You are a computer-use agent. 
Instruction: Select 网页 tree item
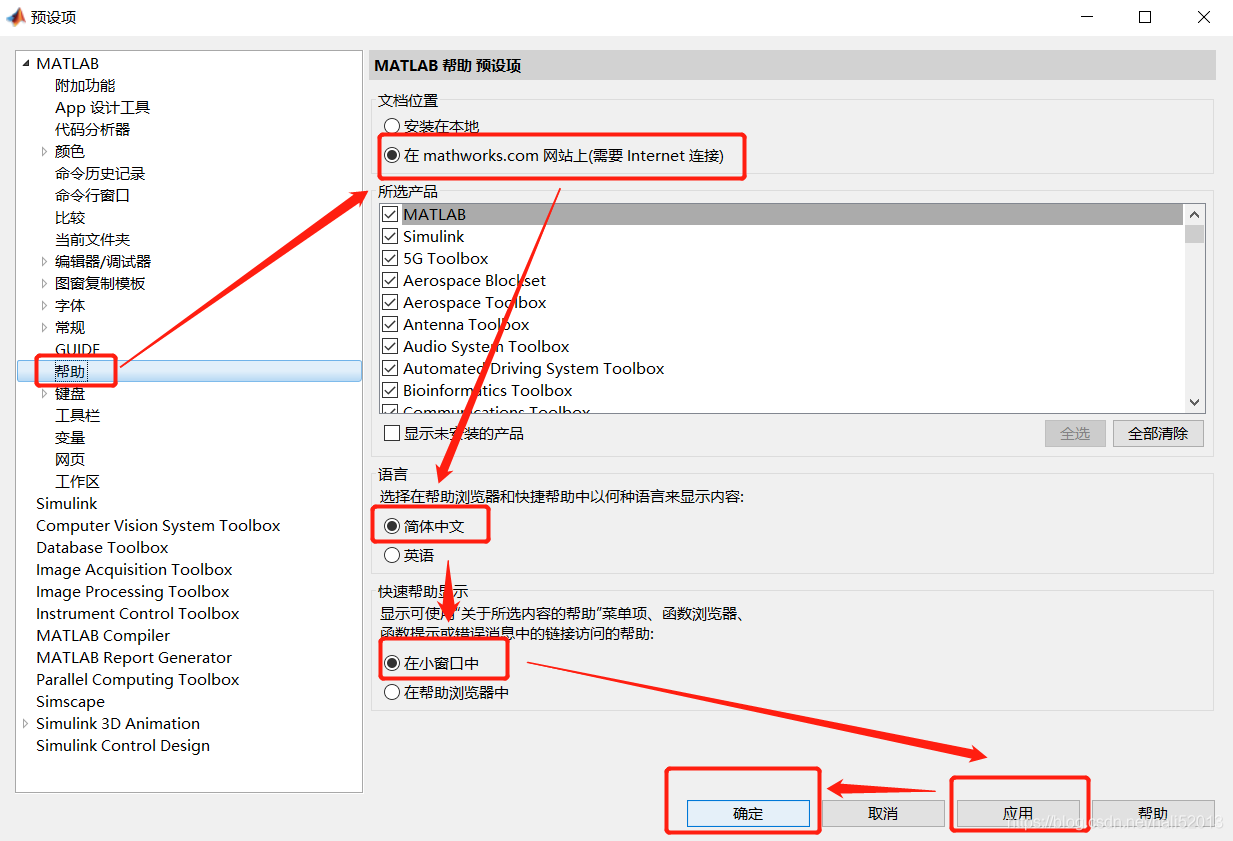click(70, 460)
